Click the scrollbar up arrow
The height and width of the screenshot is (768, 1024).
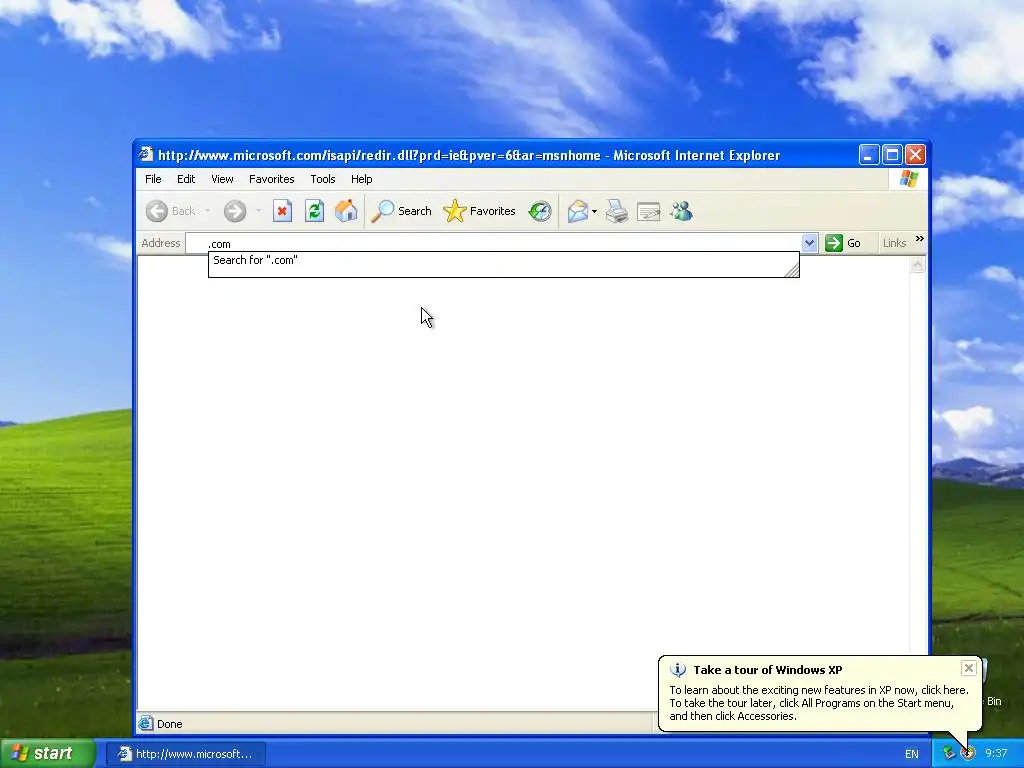[918, 264]
